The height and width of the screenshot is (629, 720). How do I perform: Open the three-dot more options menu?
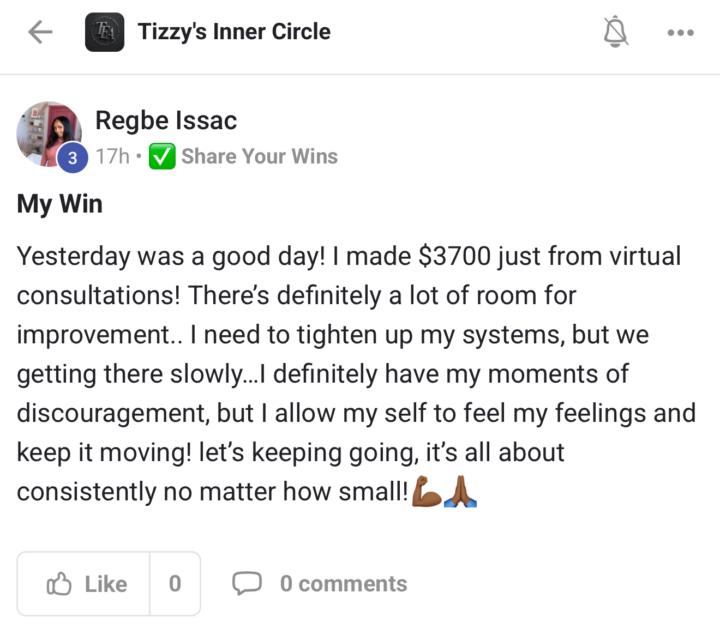[680, 33]
